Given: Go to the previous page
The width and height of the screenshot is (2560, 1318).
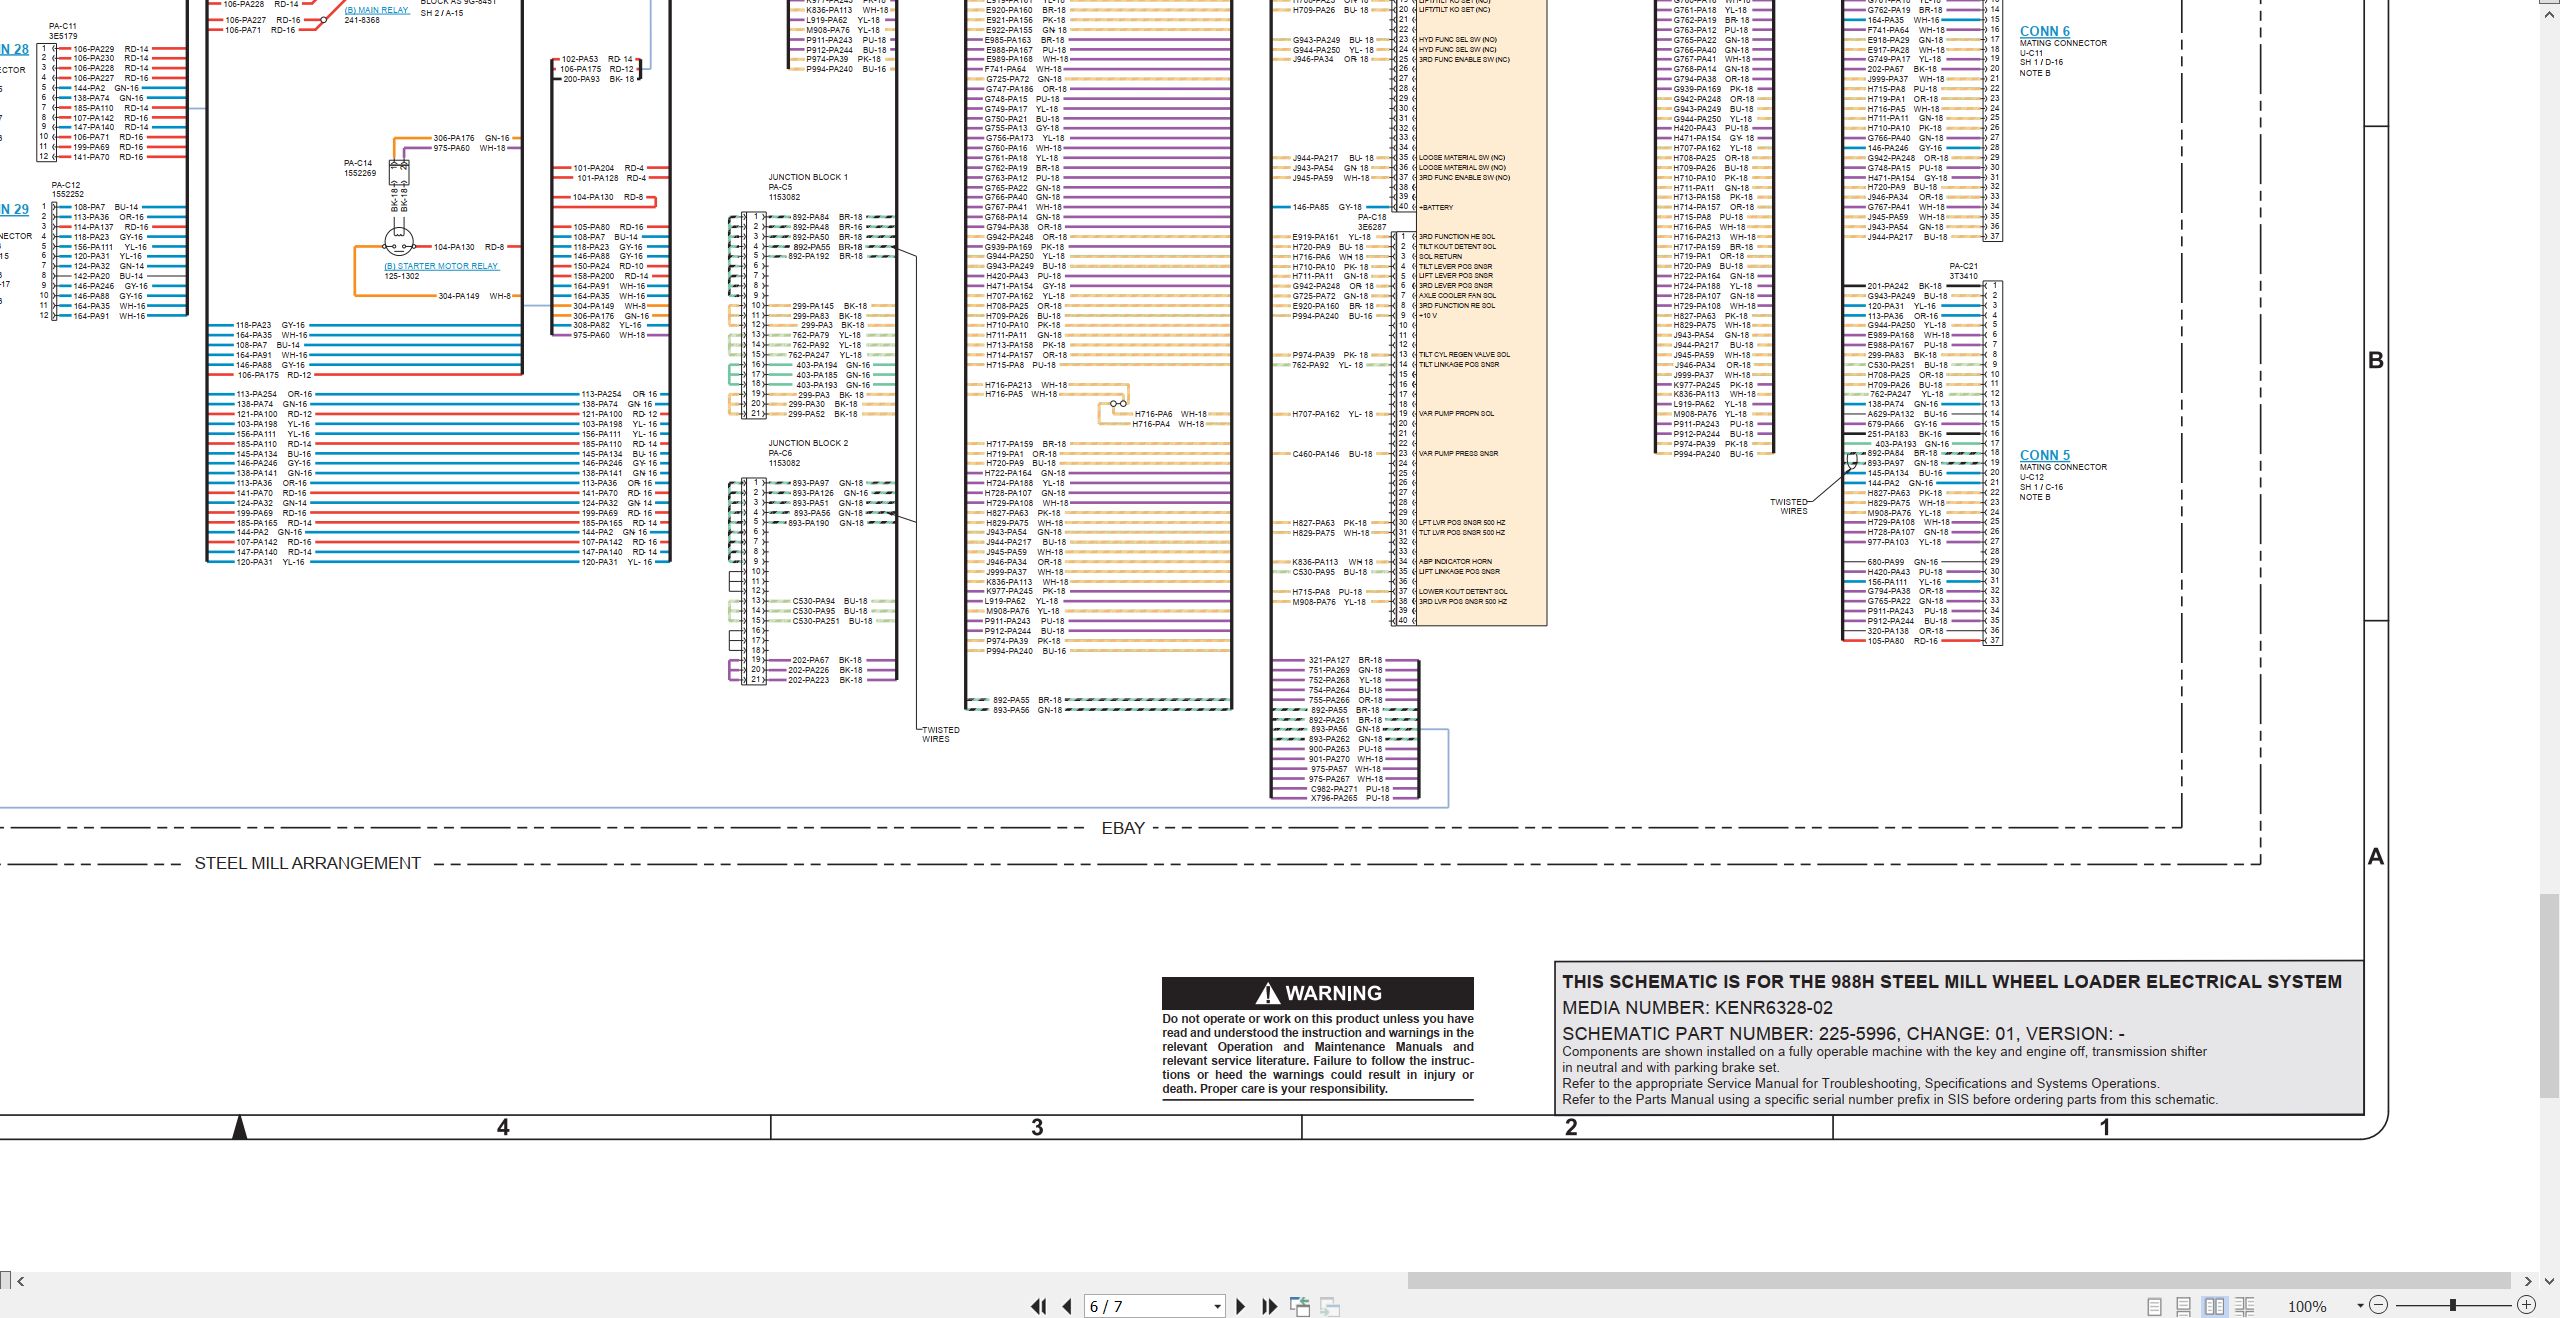Looking at the screenshot, I should (1067, 1306).
